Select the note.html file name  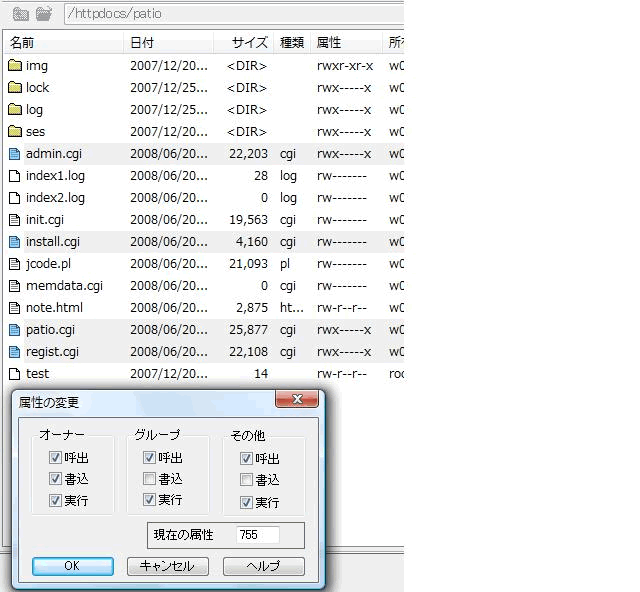[x=54, y=308]
